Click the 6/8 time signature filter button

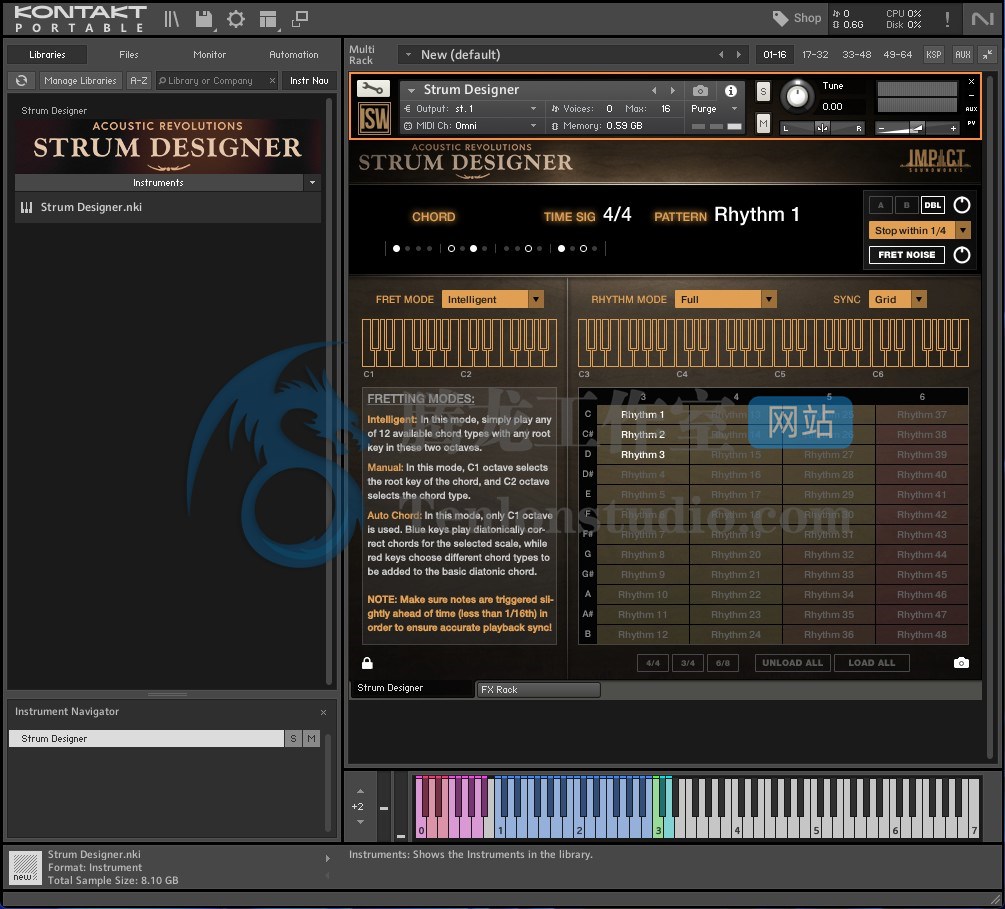pos(723,663)
